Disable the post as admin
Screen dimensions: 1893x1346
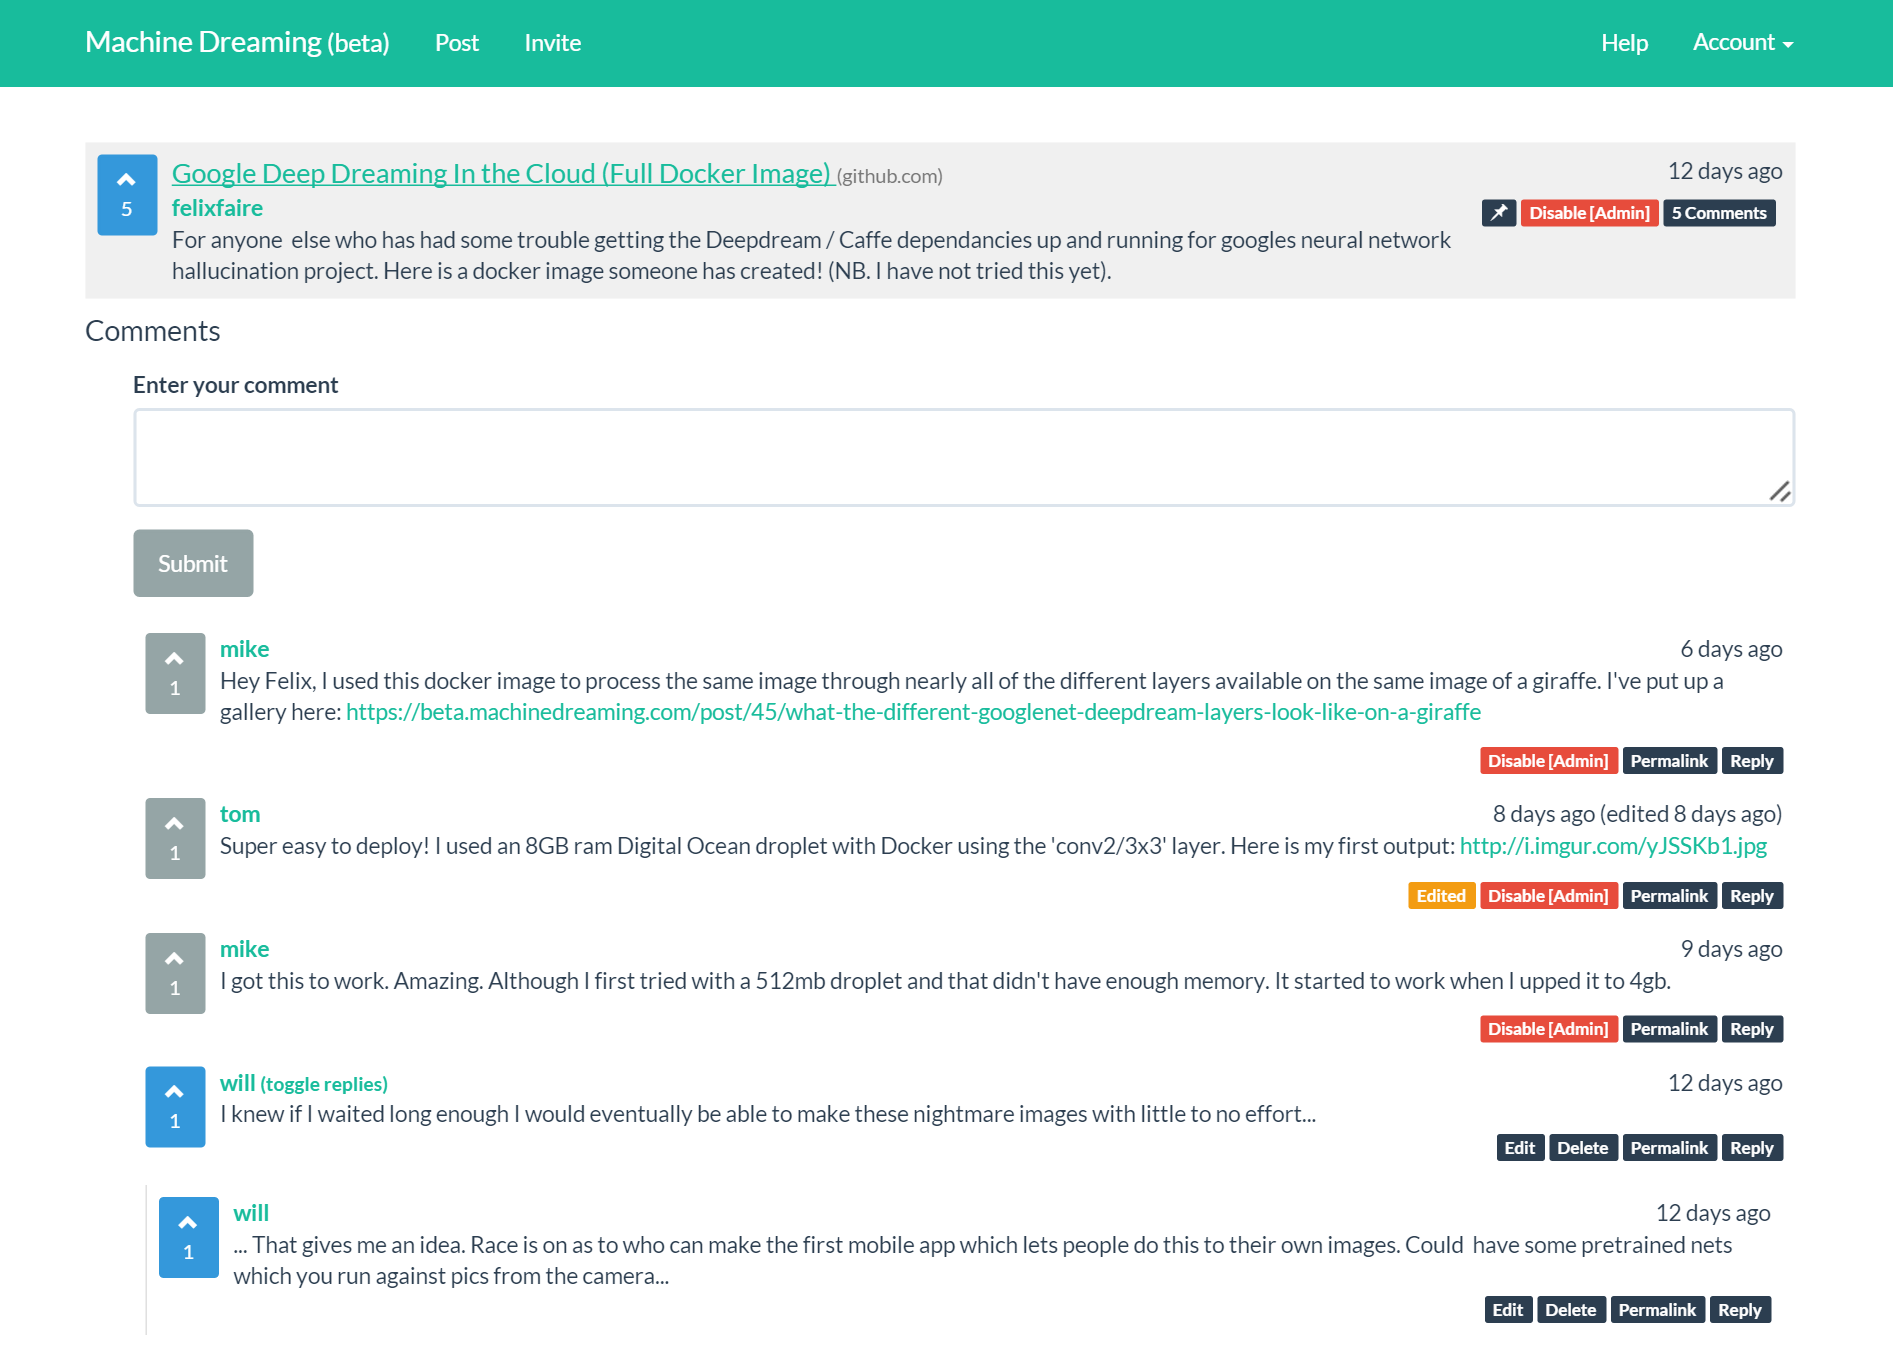pos(1589,213)
